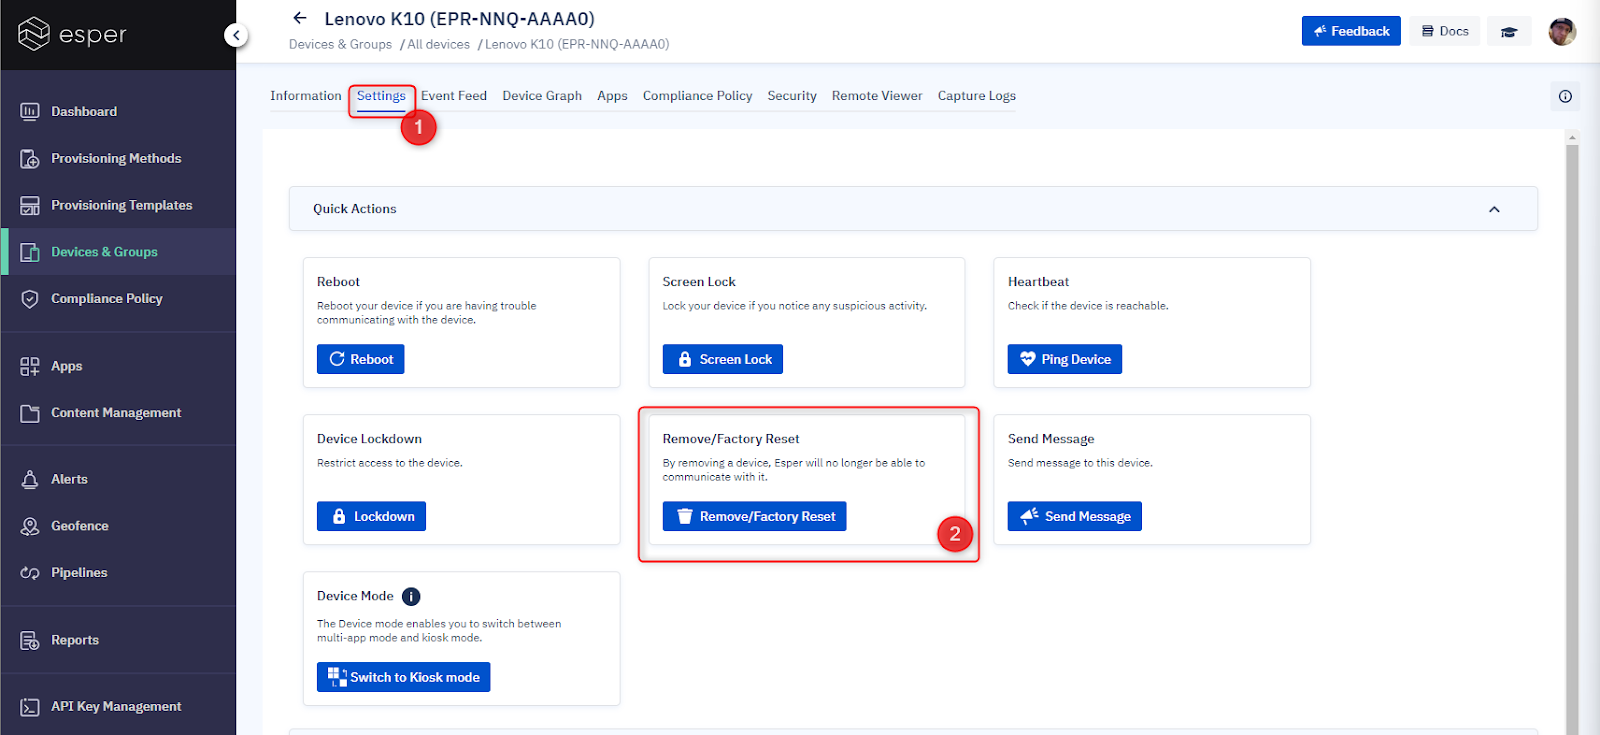Click the Lockdown button
Image resolution: width=1600 pixels, height=735 pixels.
coord(372,516)
